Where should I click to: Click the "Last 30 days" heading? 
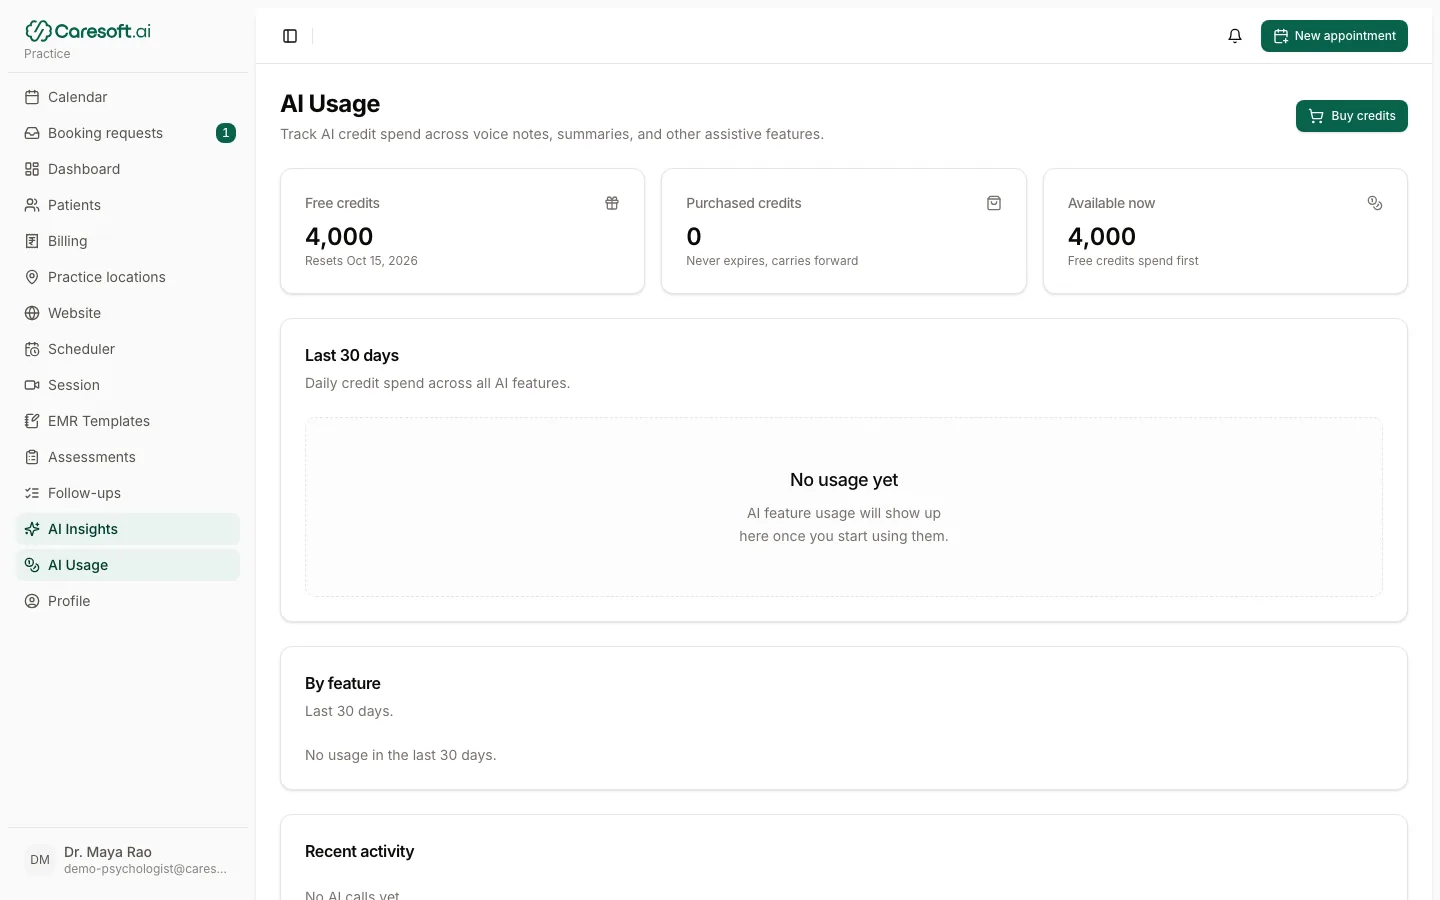(352, 355)
